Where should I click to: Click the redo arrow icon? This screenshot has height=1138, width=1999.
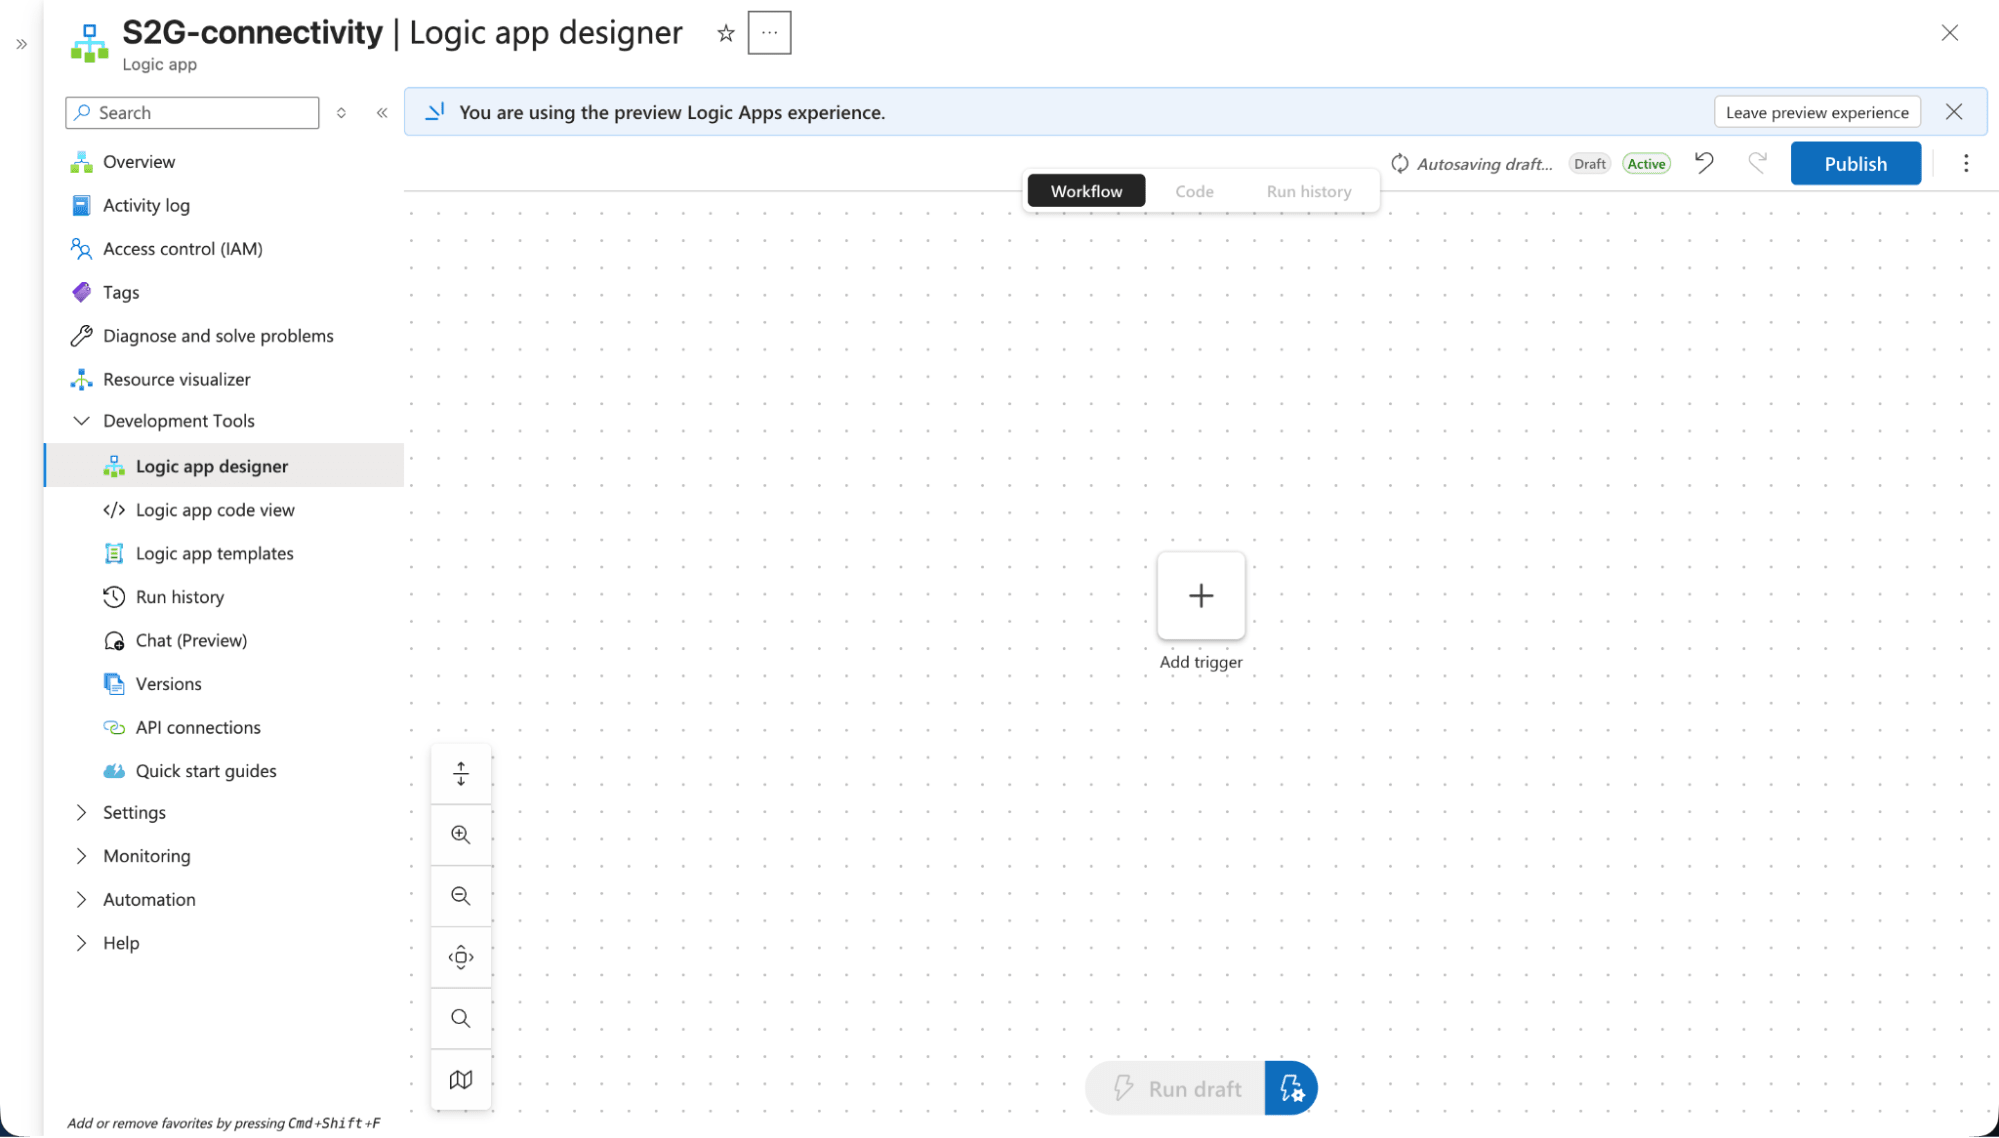[1757, 163]
